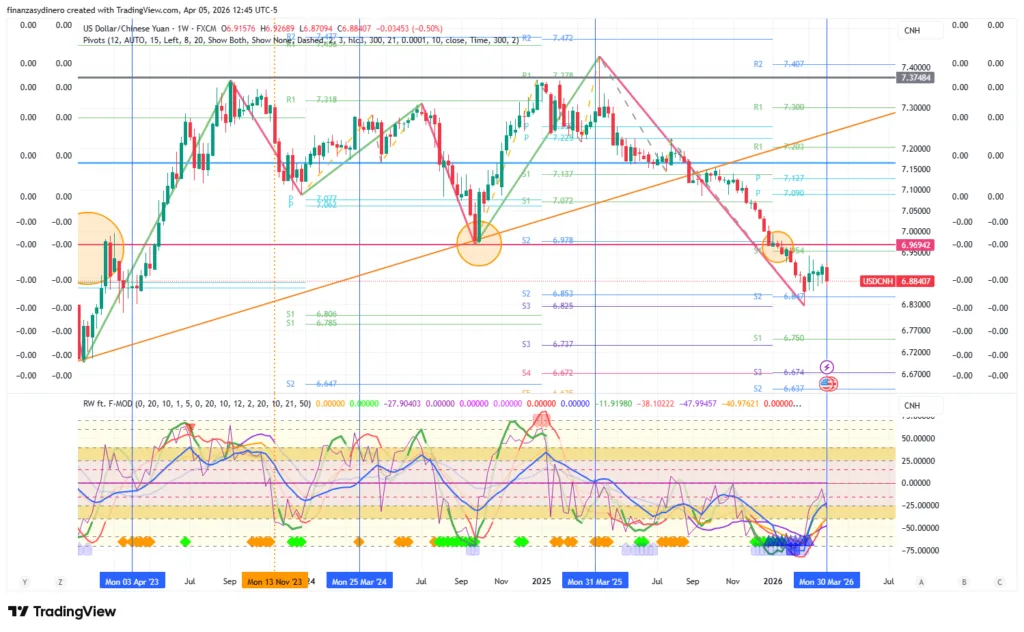Click the orange Mon 13 Nov '23 date marker
The height and width of the screenshot is (632, 1024).
click(x=273, y=581)
